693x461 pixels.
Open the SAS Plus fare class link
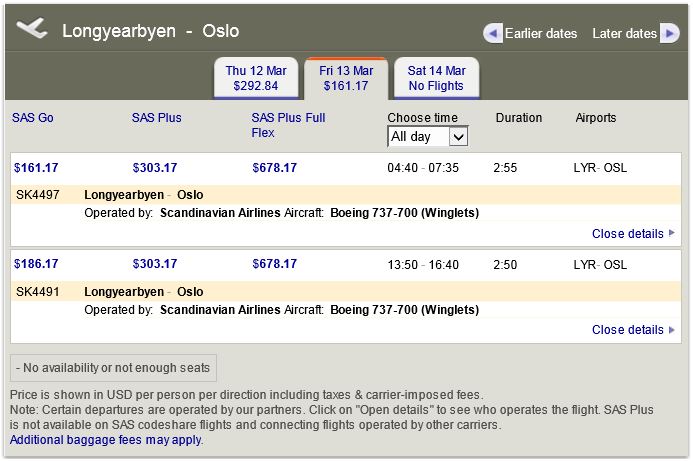pos(156,118)
